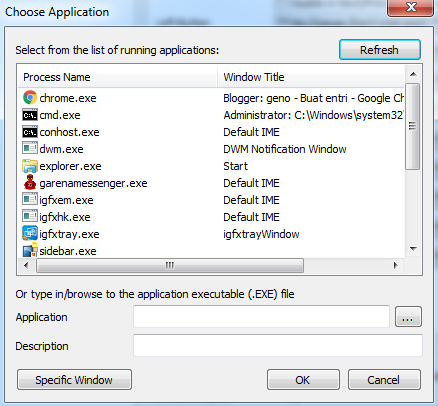Click the Administrator: C:\Windows\system32 title cell
Screen dimensions: 438x406
[314, 115]
